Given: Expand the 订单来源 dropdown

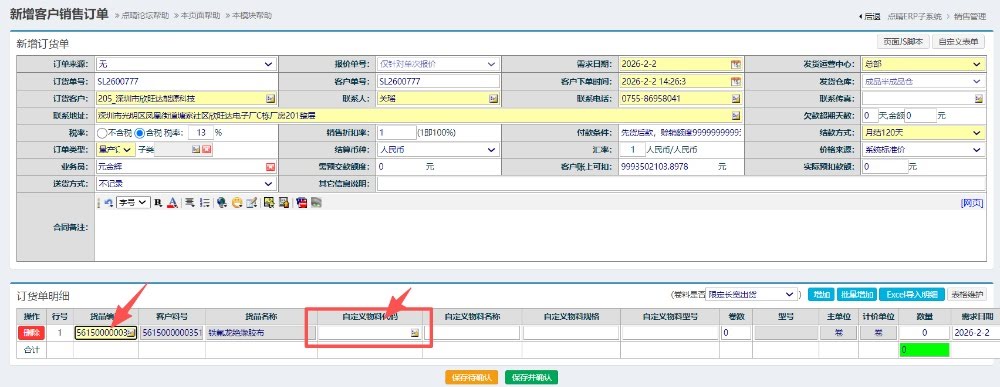Looking at the screenshot, I should click(186, 64).
